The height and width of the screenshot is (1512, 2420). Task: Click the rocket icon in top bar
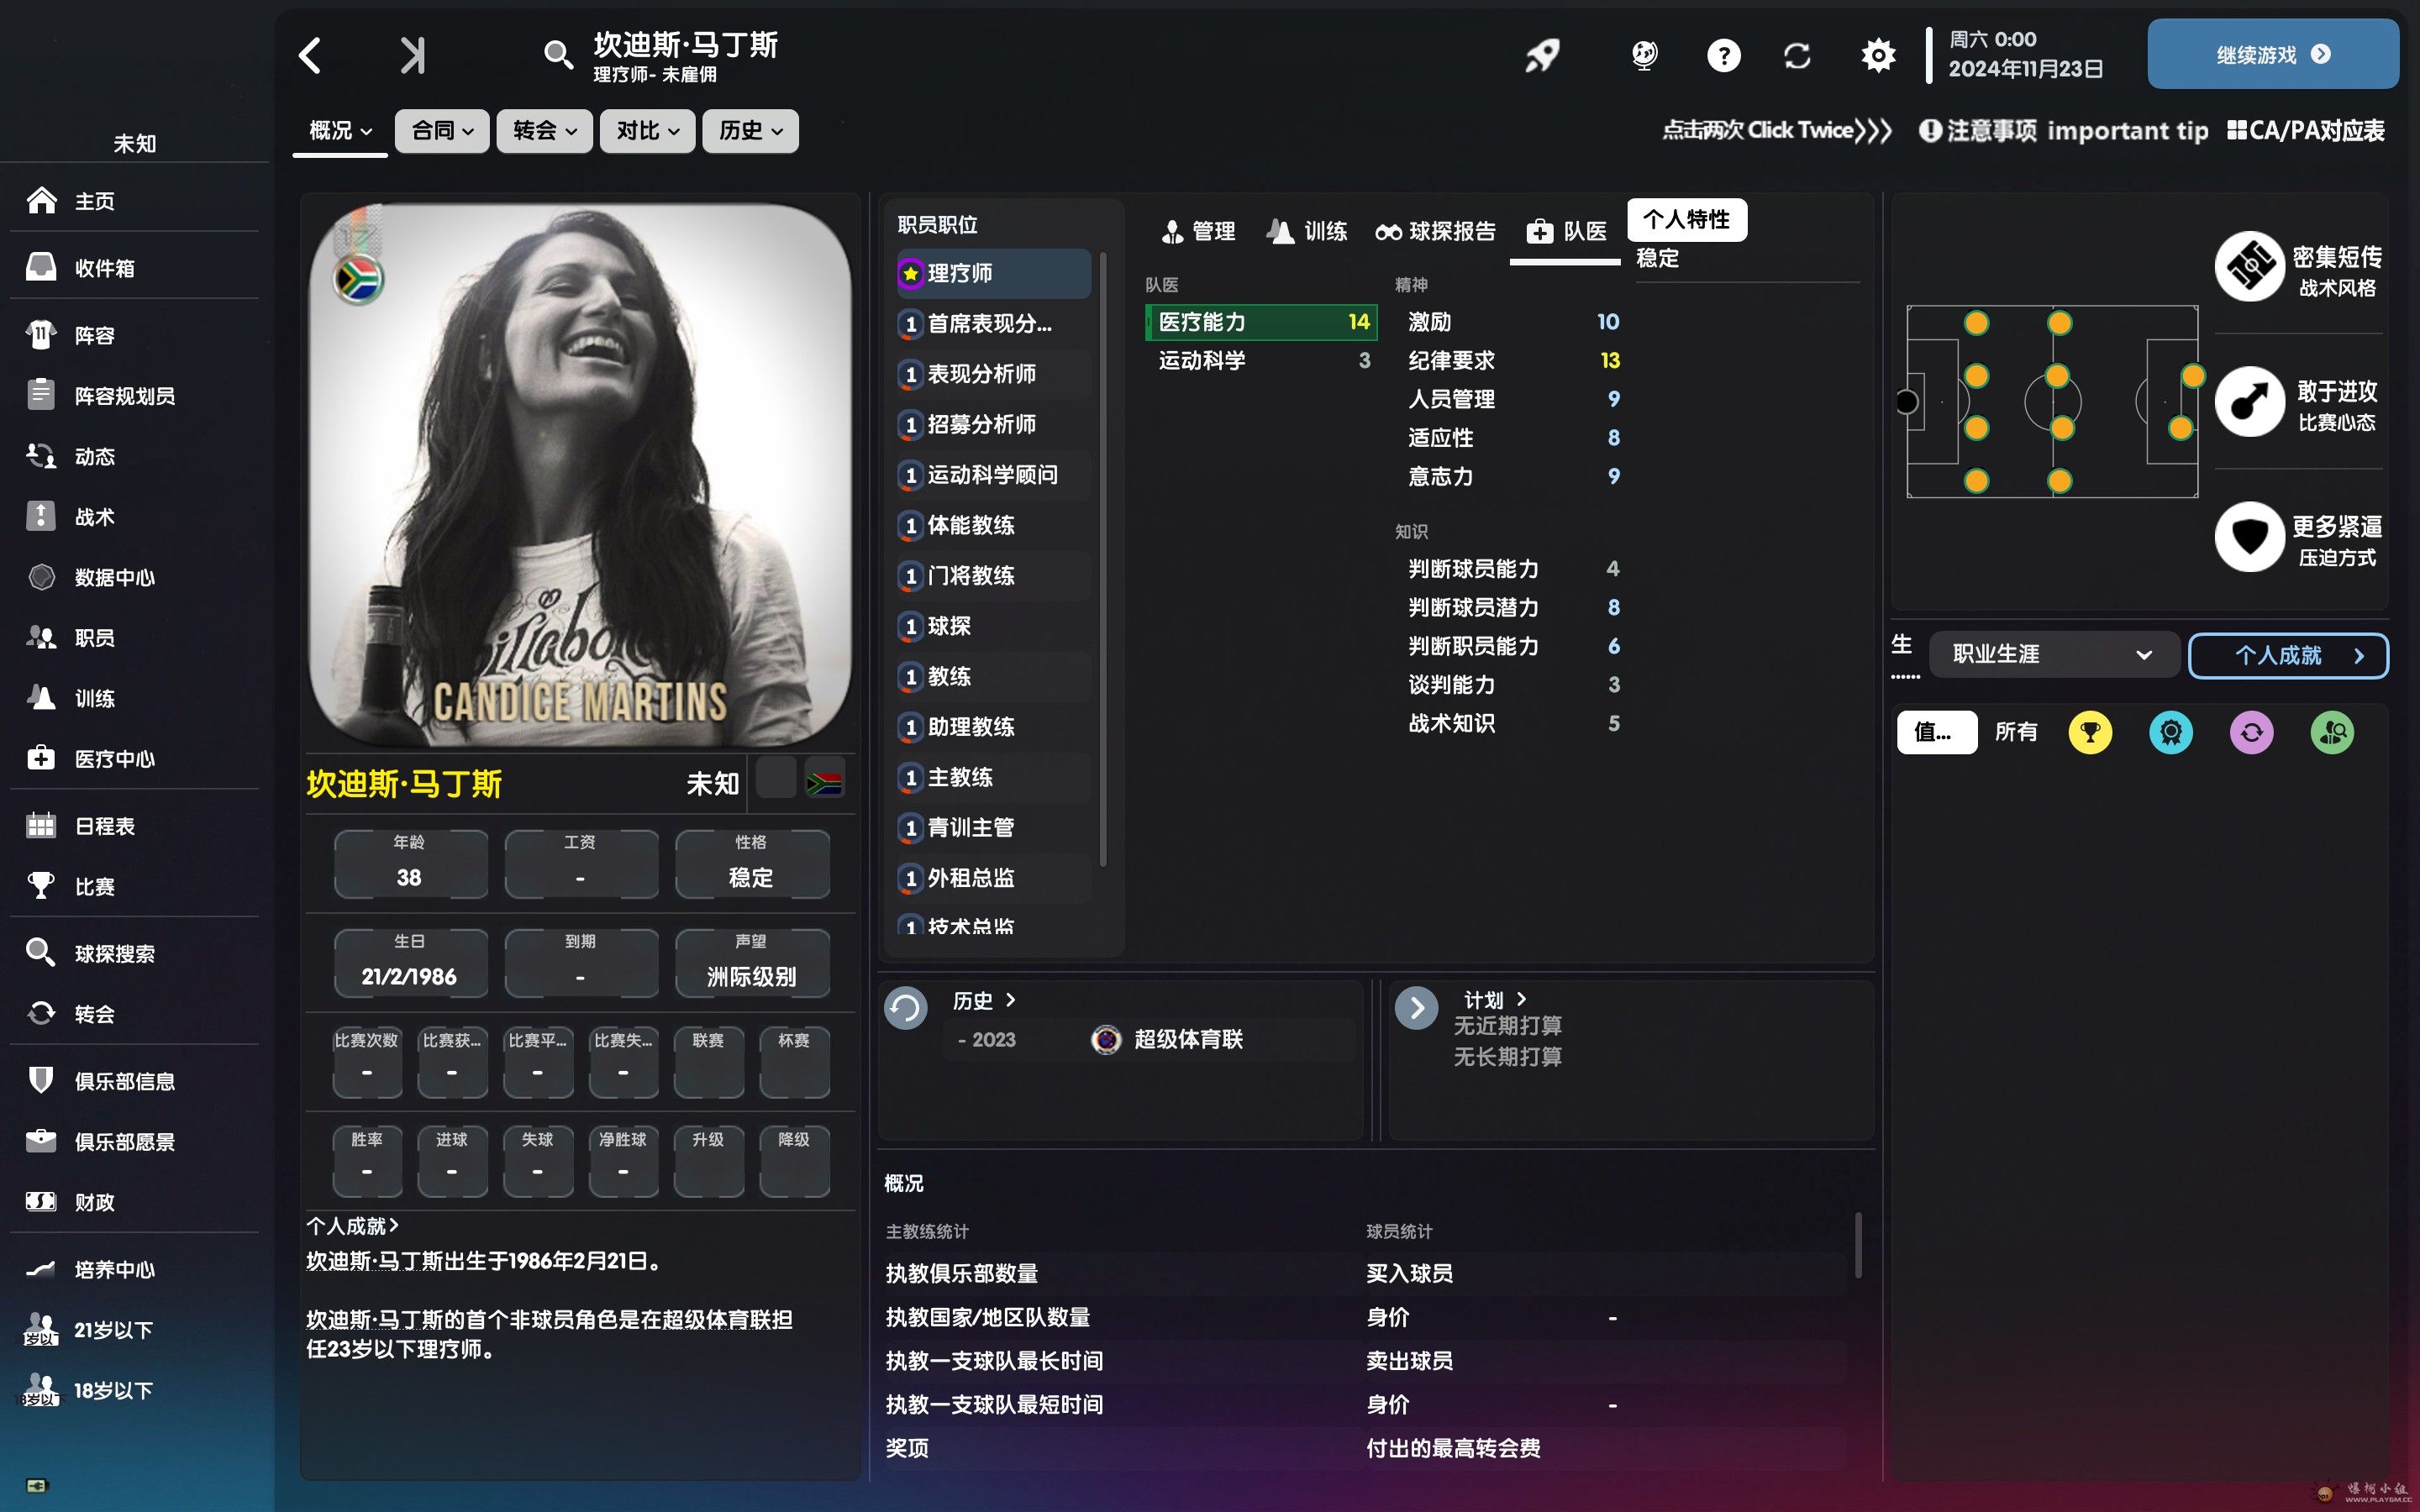pos(1542,55)
